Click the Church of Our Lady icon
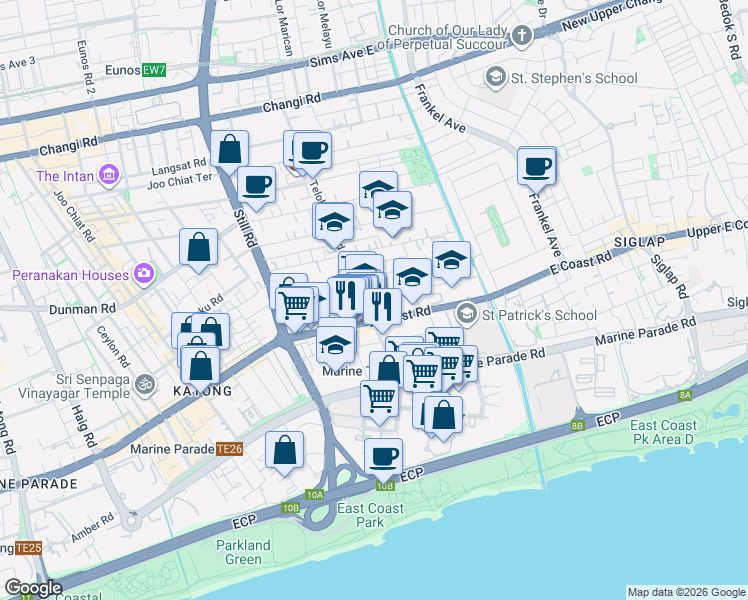The width and height of the screenshot is (748, 600). pyautogui.click(x=522, y=36)
